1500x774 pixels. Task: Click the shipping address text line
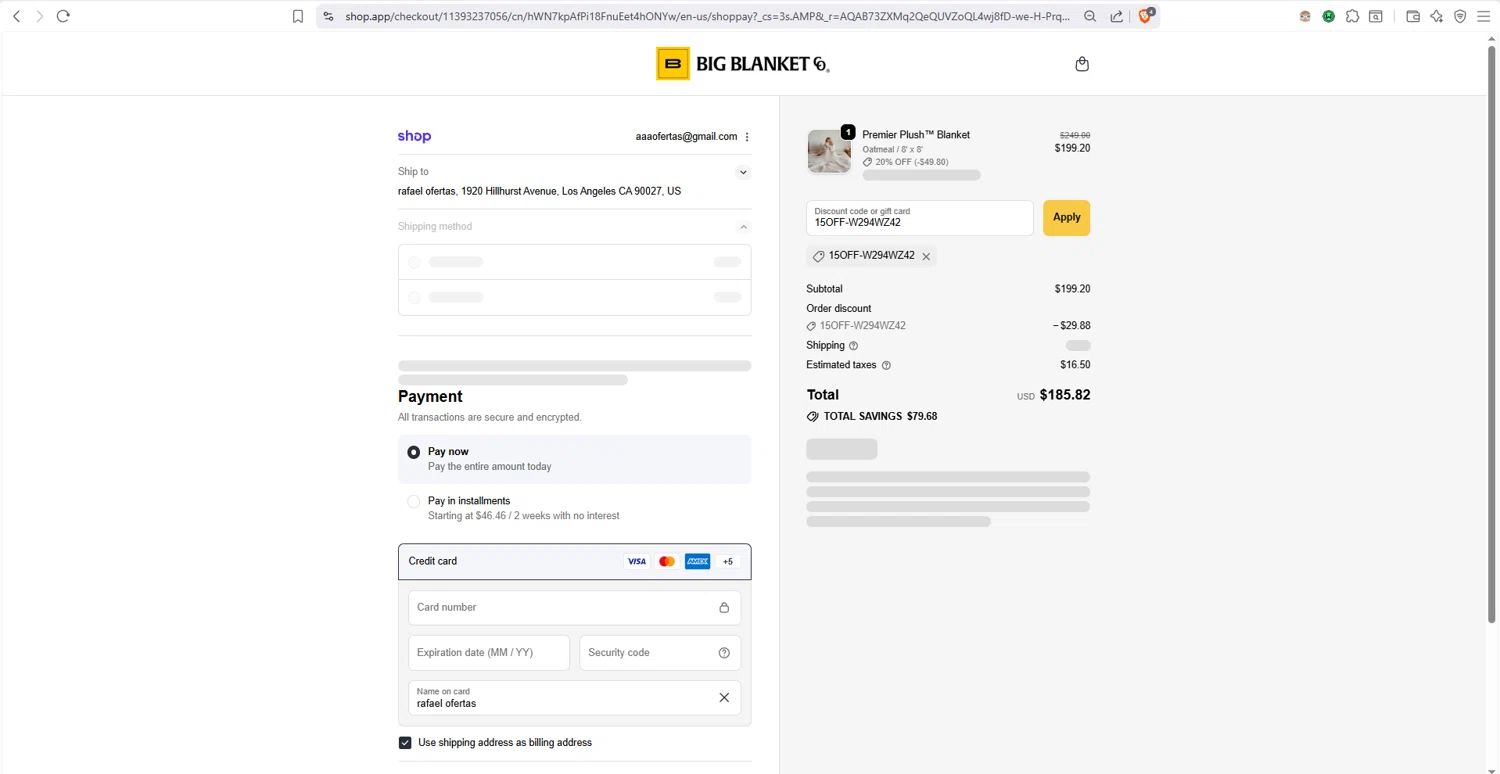(x=539, y=191)
